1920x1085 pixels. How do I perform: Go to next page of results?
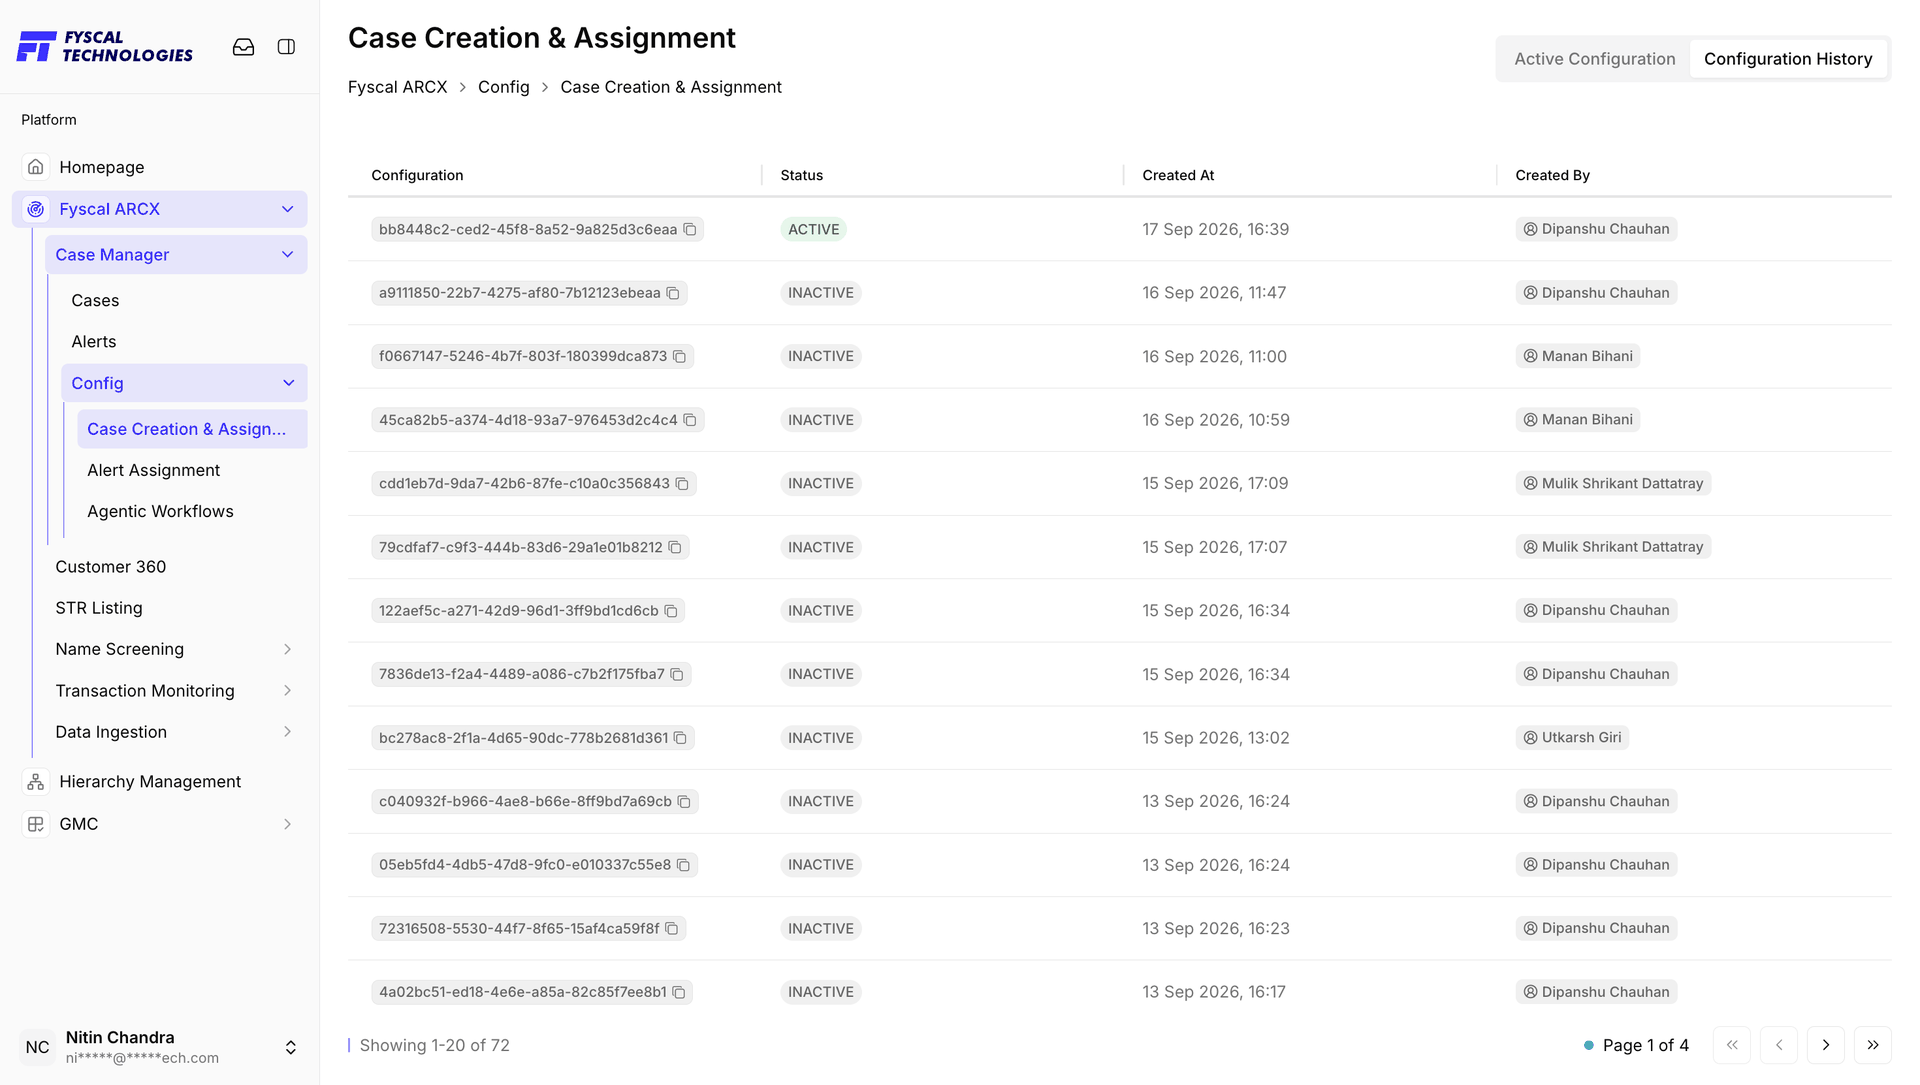[1826, 1045]
